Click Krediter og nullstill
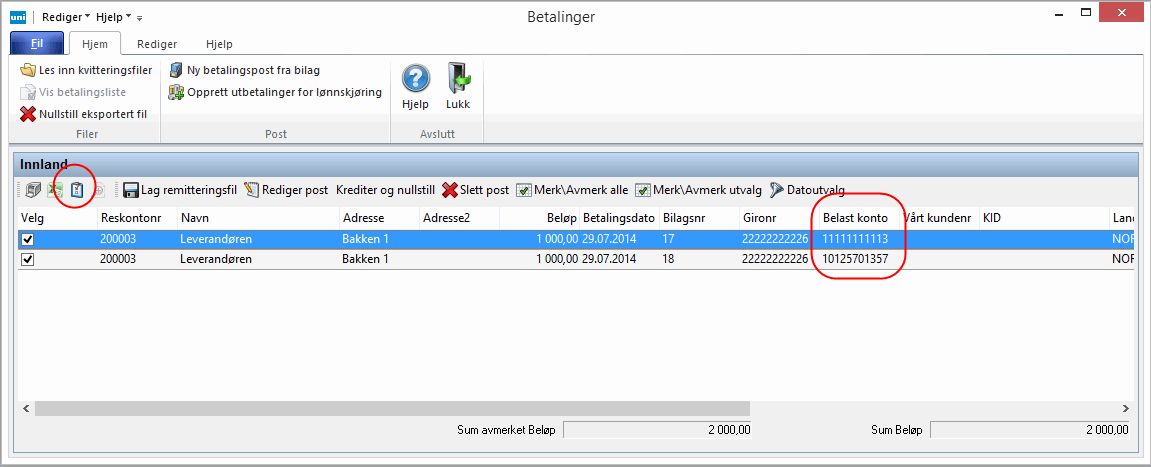Image resolution: width=1151 pixels, height=467 pixels. pos(385,189)
